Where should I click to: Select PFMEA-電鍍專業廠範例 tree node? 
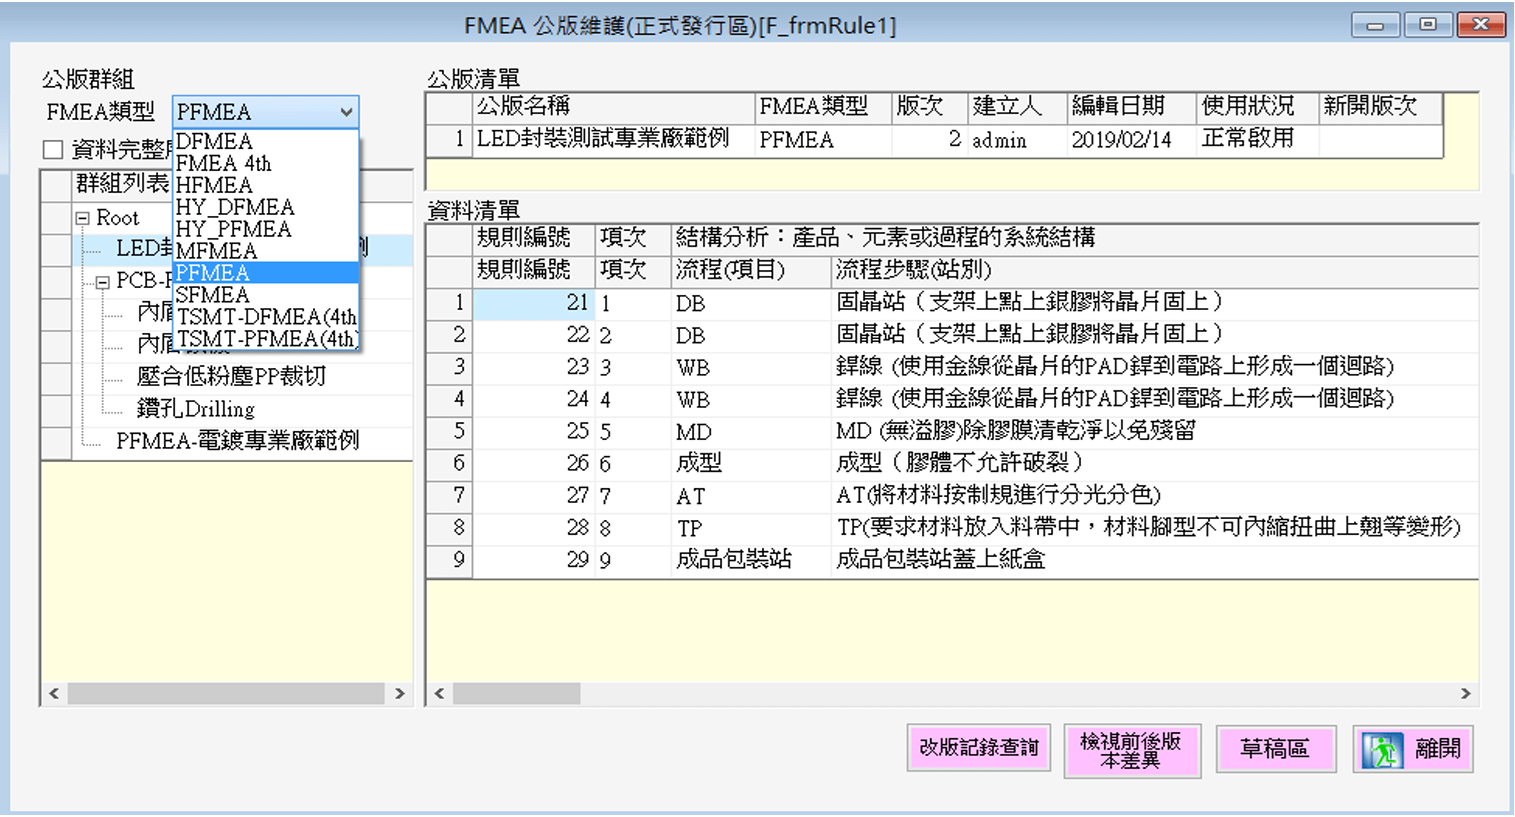(237, 441)
